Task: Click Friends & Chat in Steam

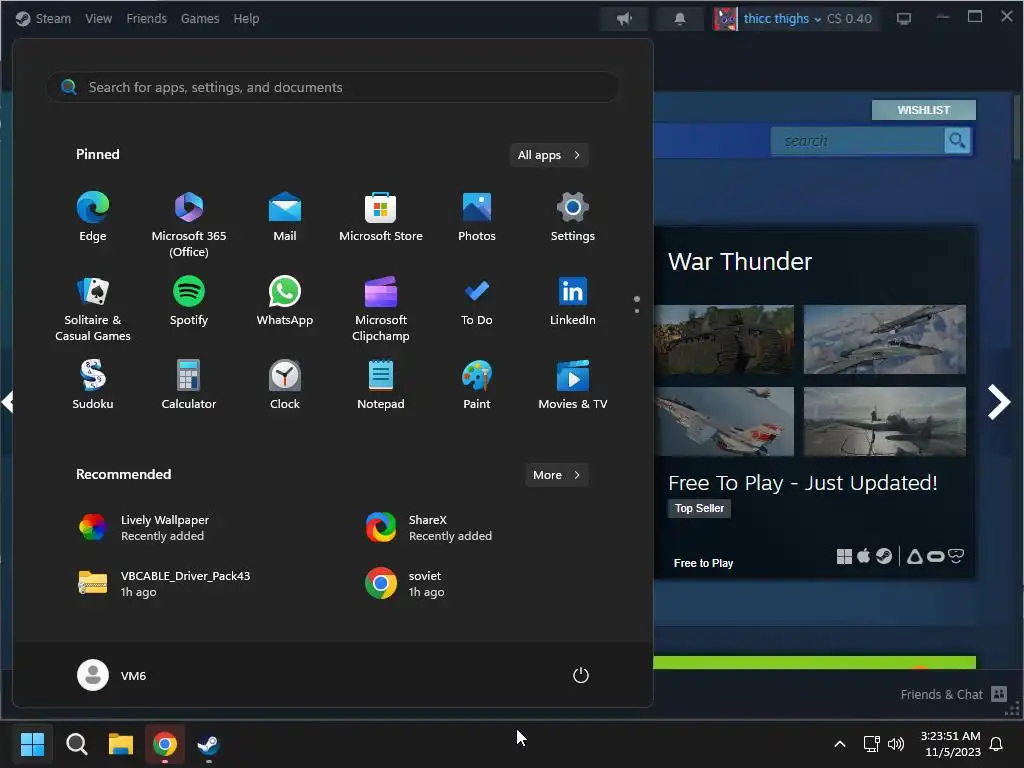Action: pos(941,695)
